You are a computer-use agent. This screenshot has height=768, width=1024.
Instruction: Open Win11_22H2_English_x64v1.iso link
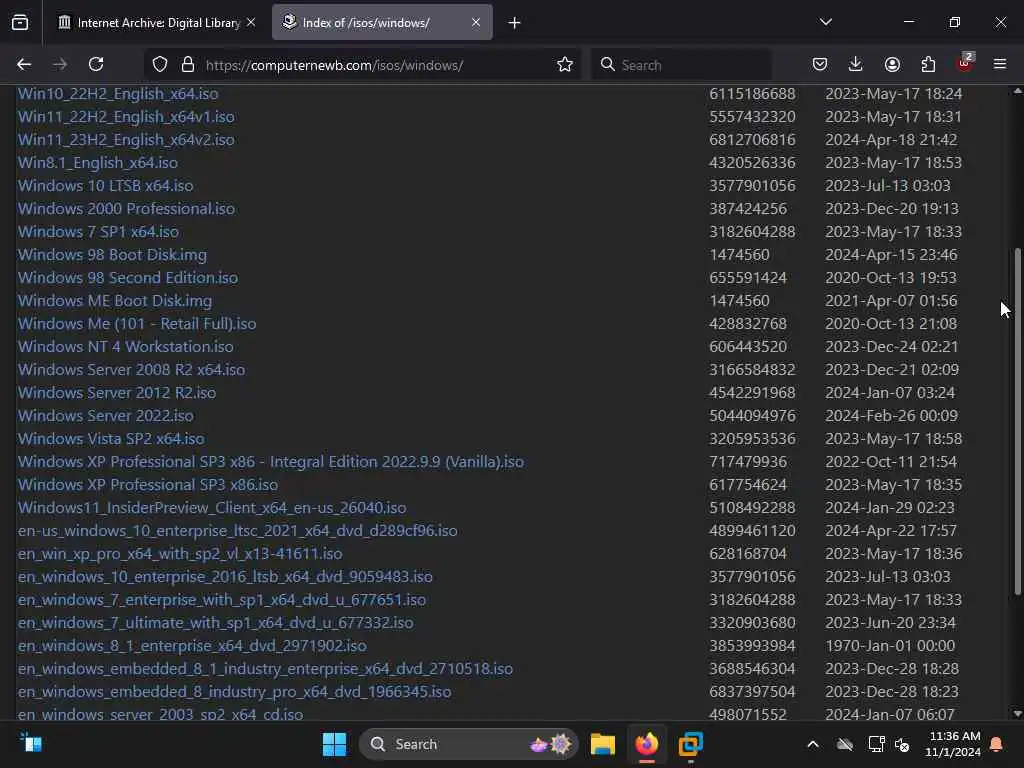tap(126, 116)
